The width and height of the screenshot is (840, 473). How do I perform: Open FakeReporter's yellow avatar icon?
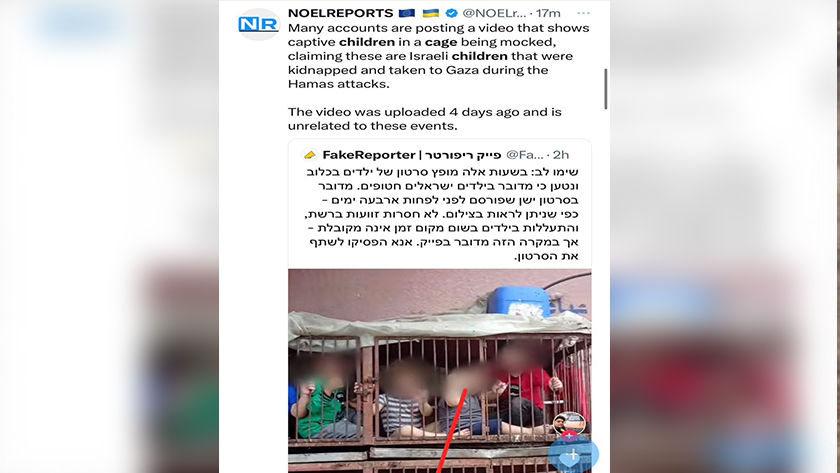(309, 155)
